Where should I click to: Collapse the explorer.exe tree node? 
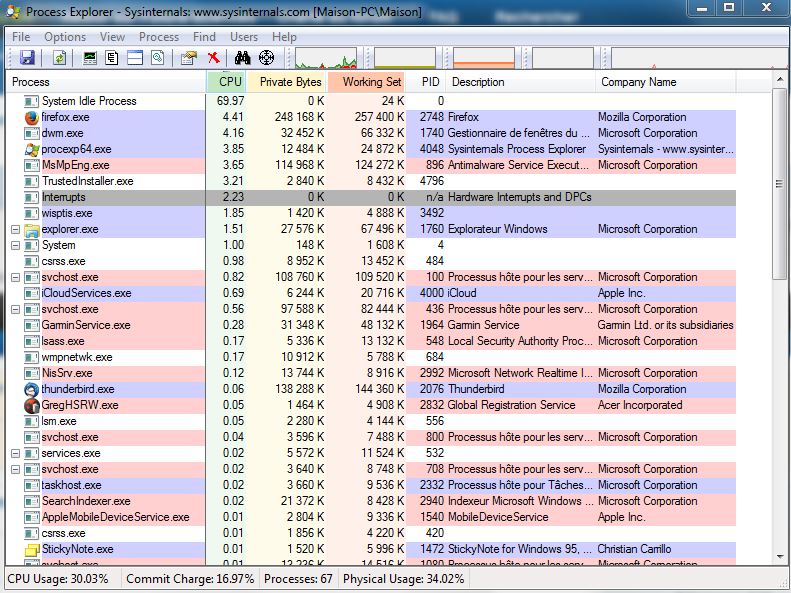pyautogui.click(x=16, y=229)
